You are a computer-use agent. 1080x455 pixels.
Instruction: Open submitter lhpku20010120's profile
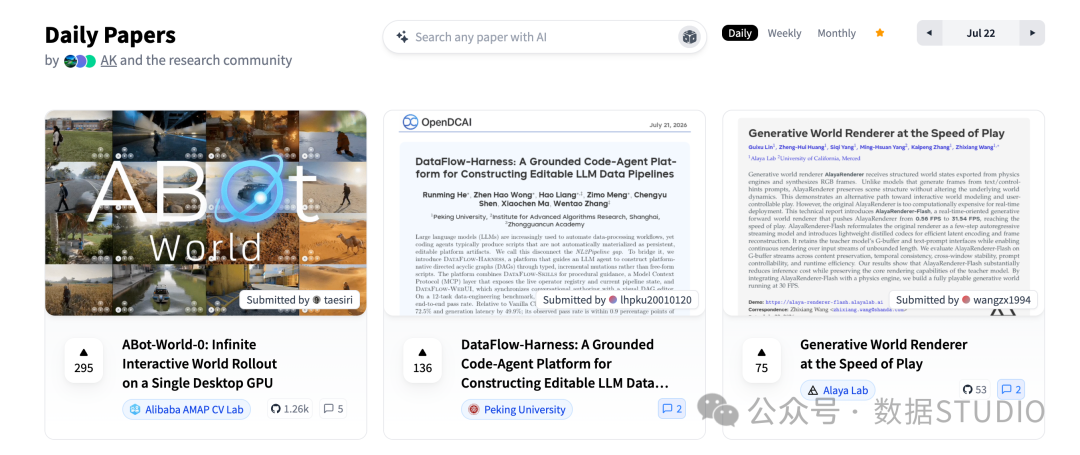(618, 299)
